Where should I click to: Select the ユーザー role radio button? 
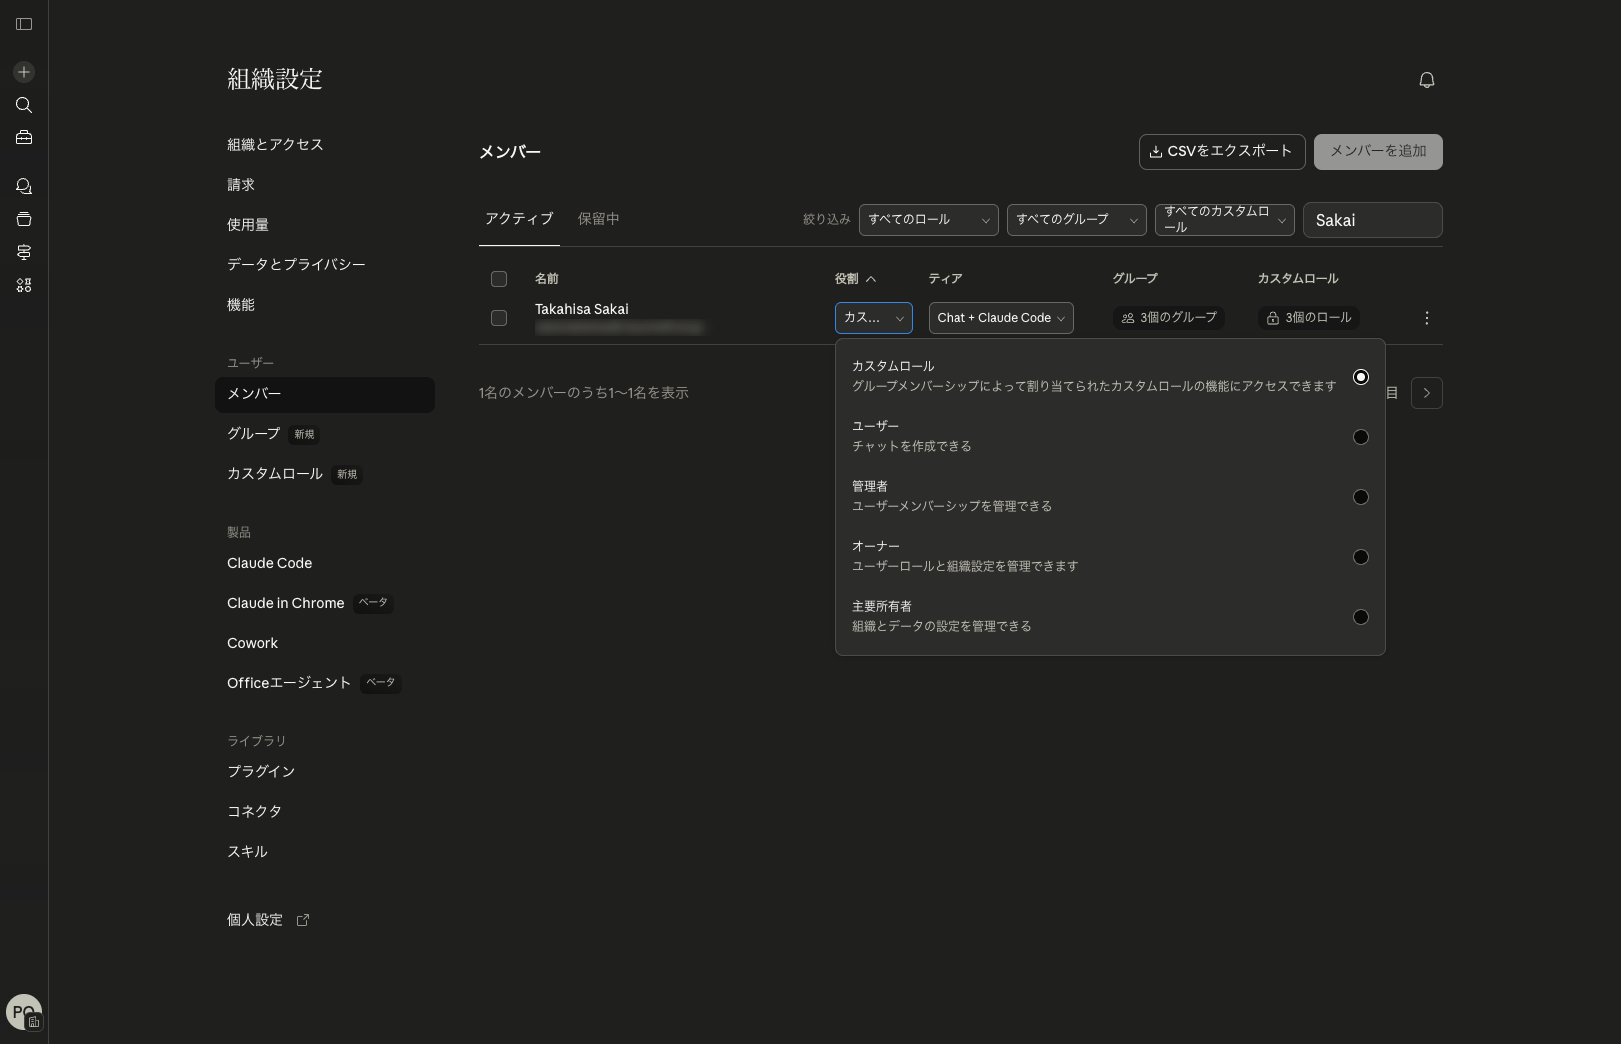point(1360,437)
